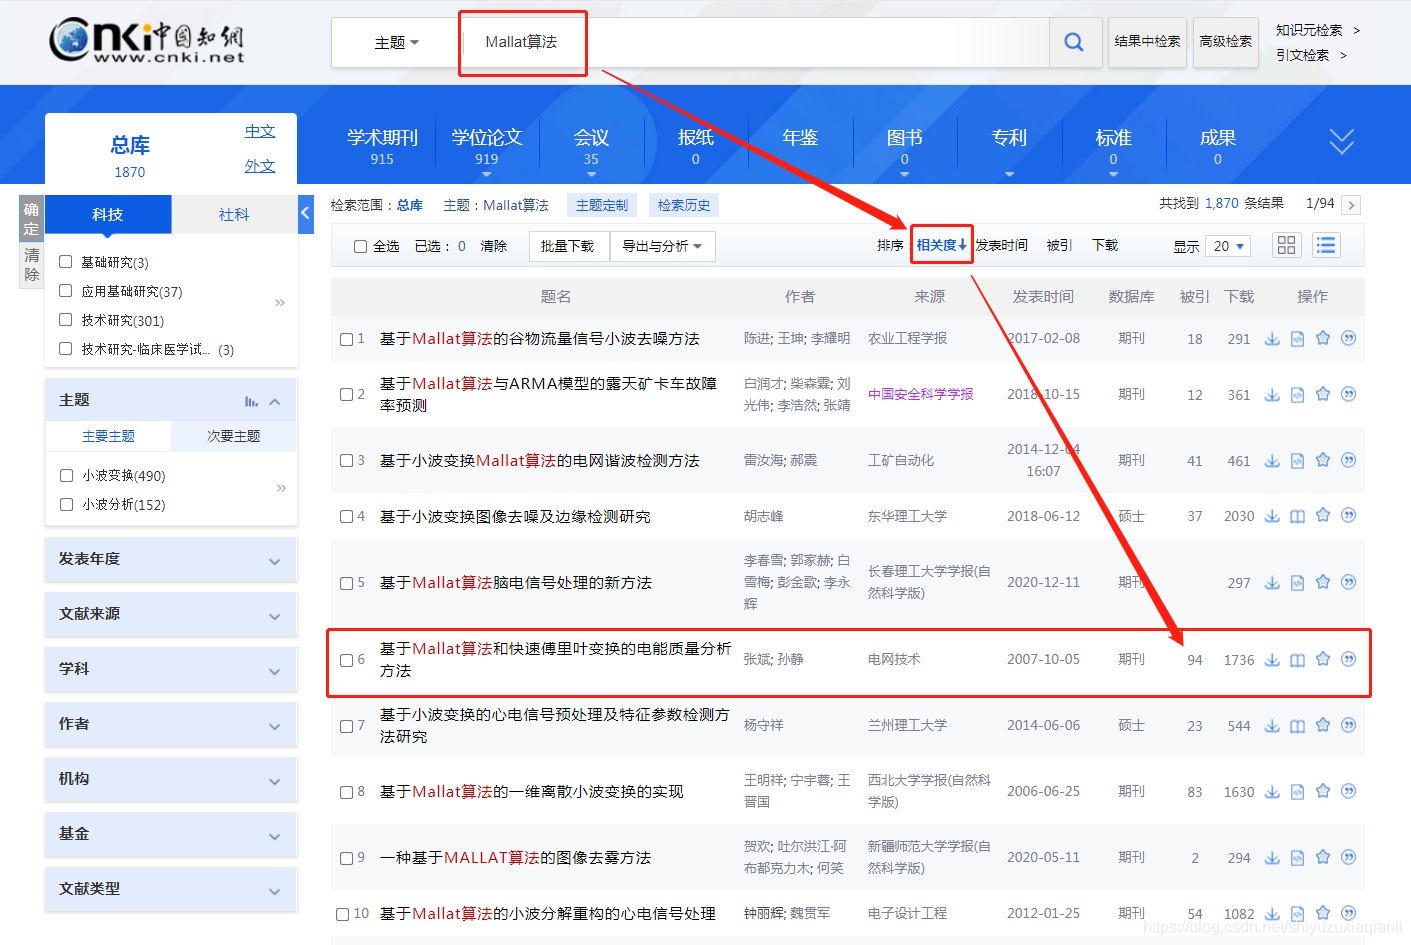Select the 全选 checkbox to select all results
This screenshot has height=945, width=1411.
[361, 244]
